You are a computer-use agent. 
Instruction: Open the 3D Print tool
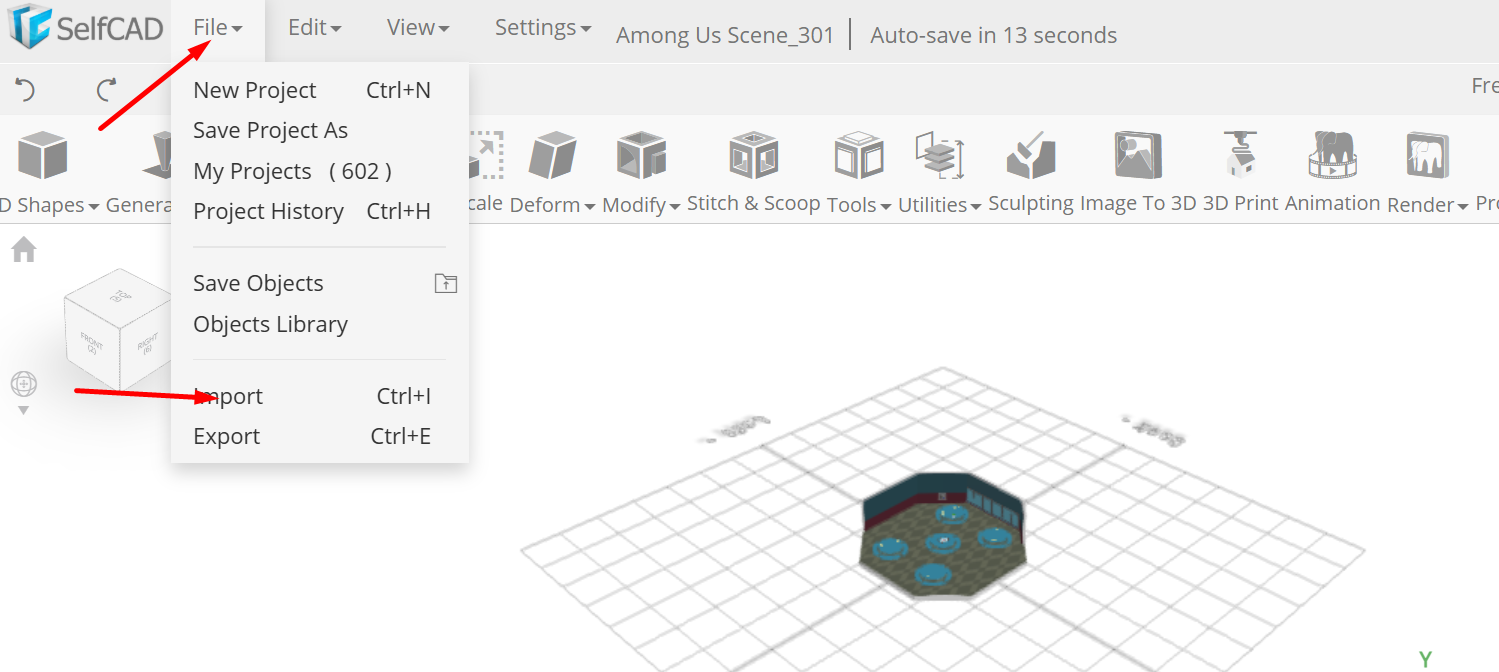[x=1240, y=172]
